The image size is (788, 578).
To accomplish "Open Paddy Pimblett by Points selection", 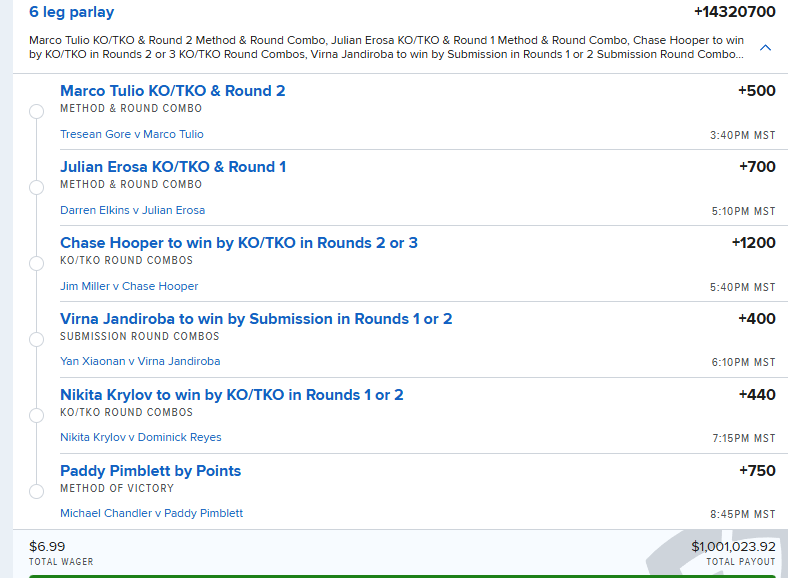I will click(151, 471).
